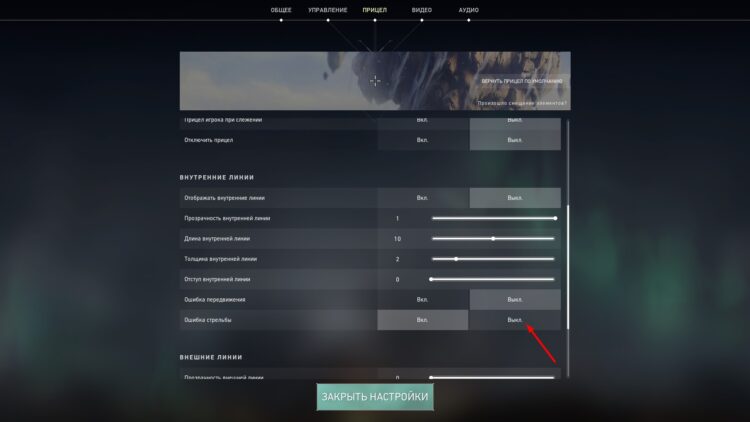Select the ПРИЦЕЛ tab
Viewport: 750px width, 422px height.
click(375, 10)
